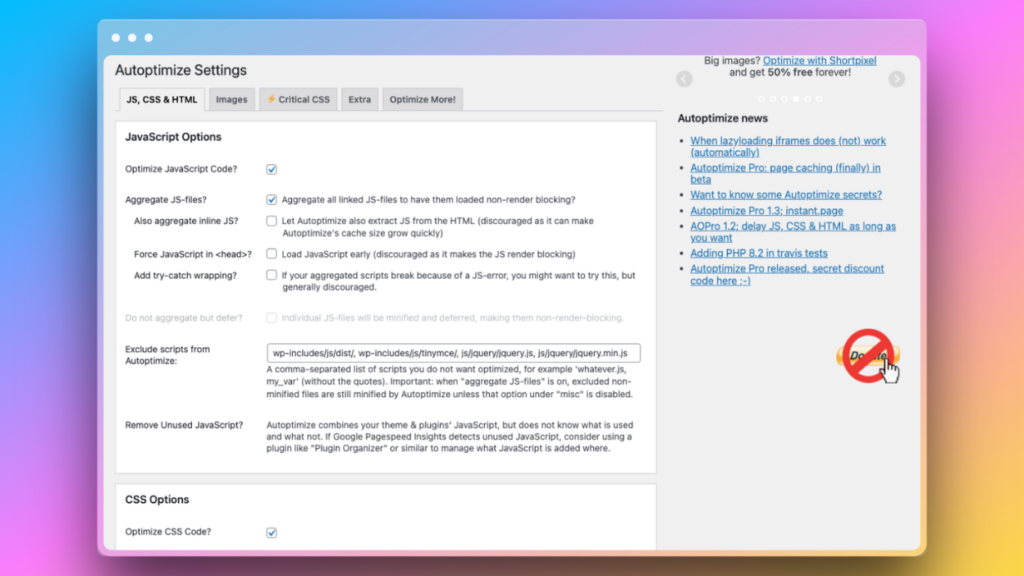Viewport: 1024px width, 576px height.
Task: Select the fifth banner carousel dot
Action: (808, 99)
